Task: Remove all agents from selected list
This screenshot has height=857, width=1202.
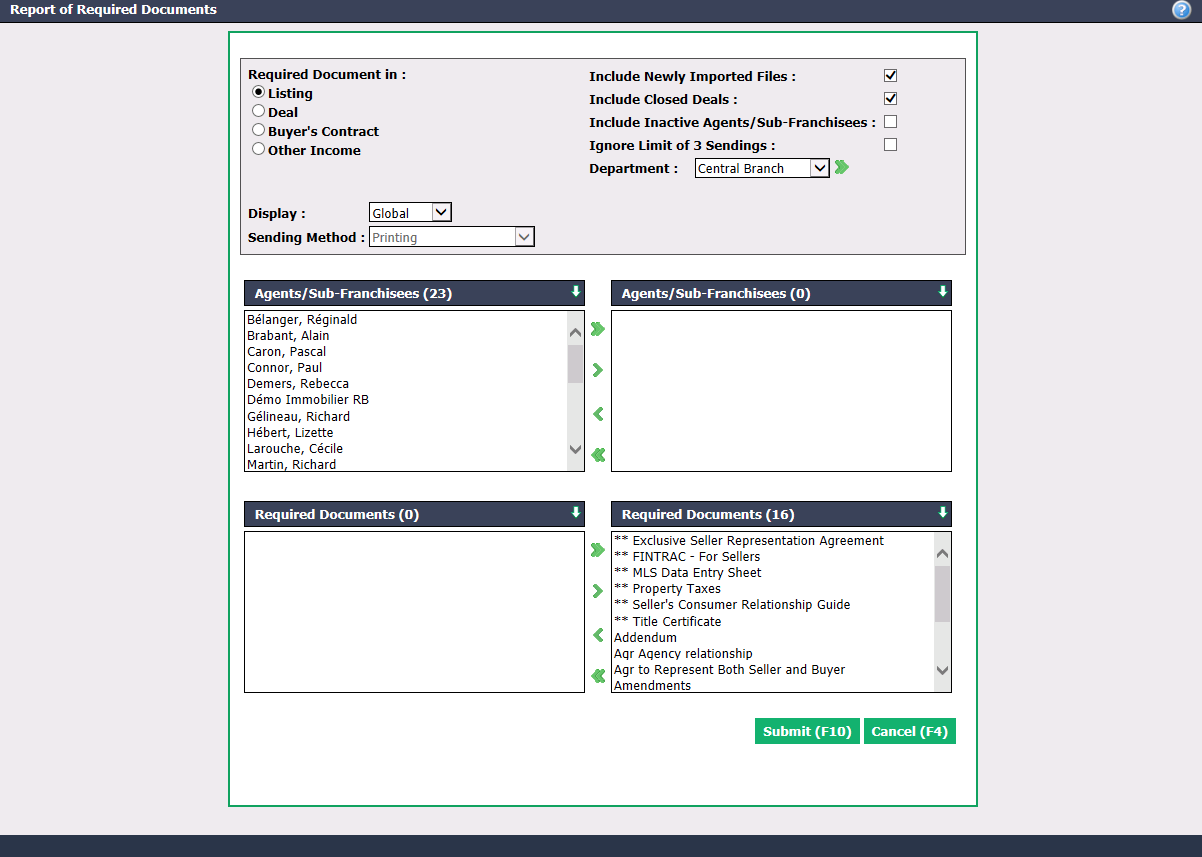Action: (598, 455)
